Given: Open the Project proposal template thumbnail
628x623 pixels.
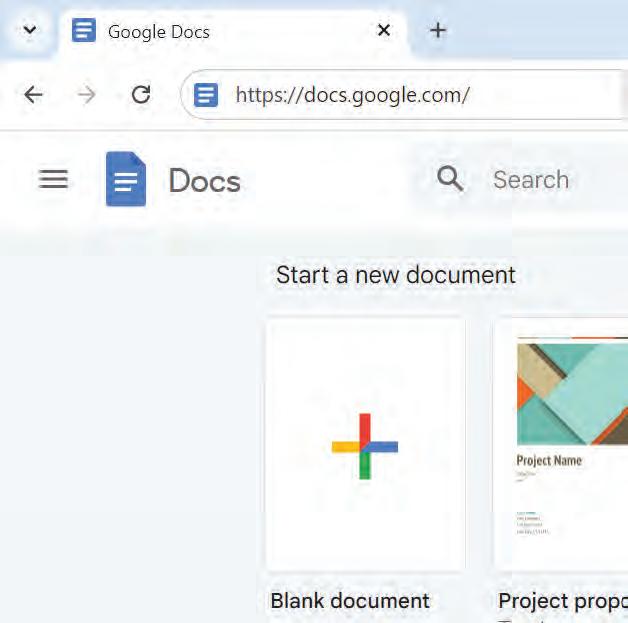Looking at the screenshot, I should click(x=562, y=444).
